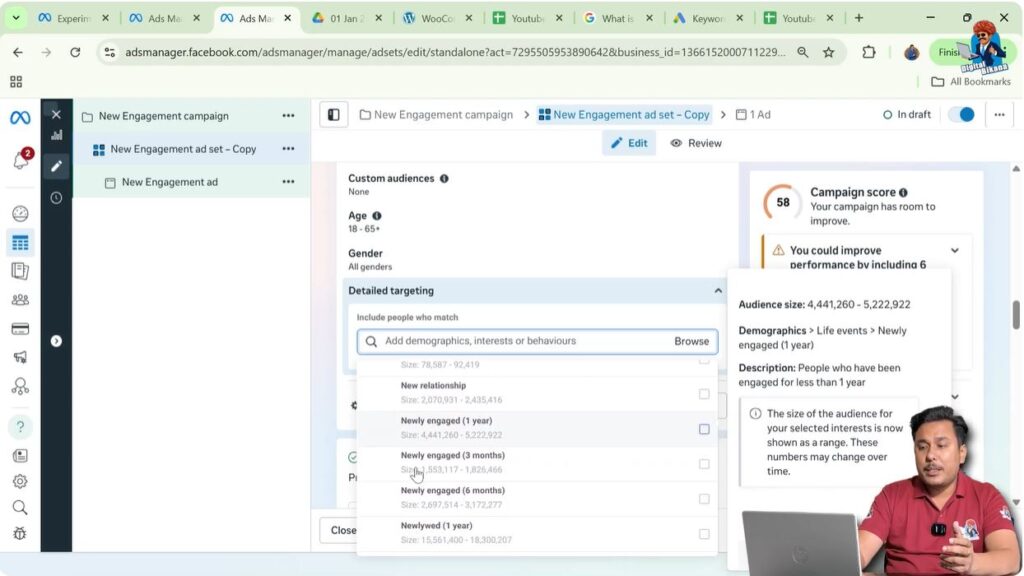Expand the performance improvement suggestion
The width and height of the screenshot is (1024, 576).
tap(955, 250)
